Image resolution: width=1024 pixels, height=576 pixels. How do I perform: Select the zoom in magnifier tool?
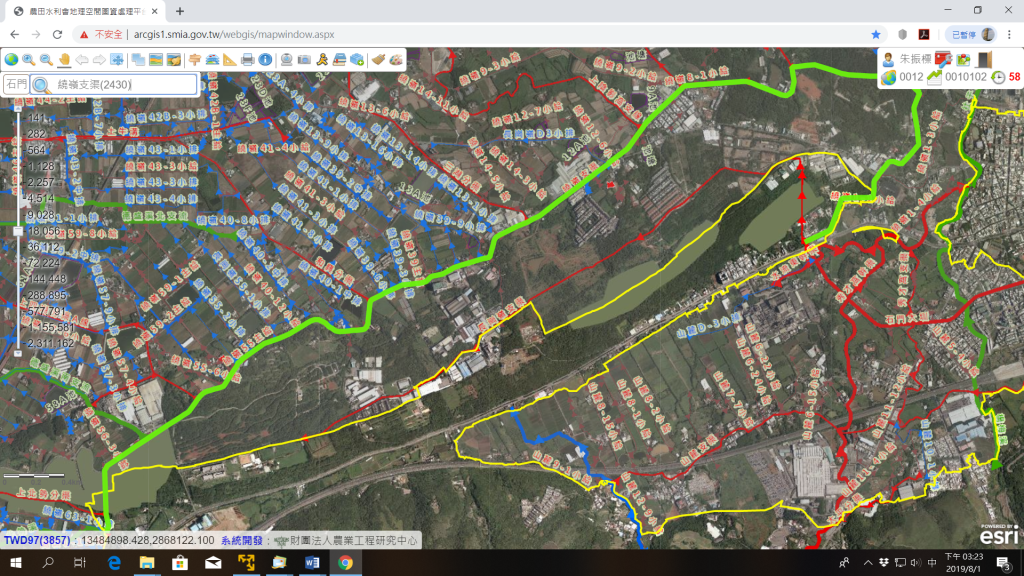pyautogui.click(x=29, y=59)
